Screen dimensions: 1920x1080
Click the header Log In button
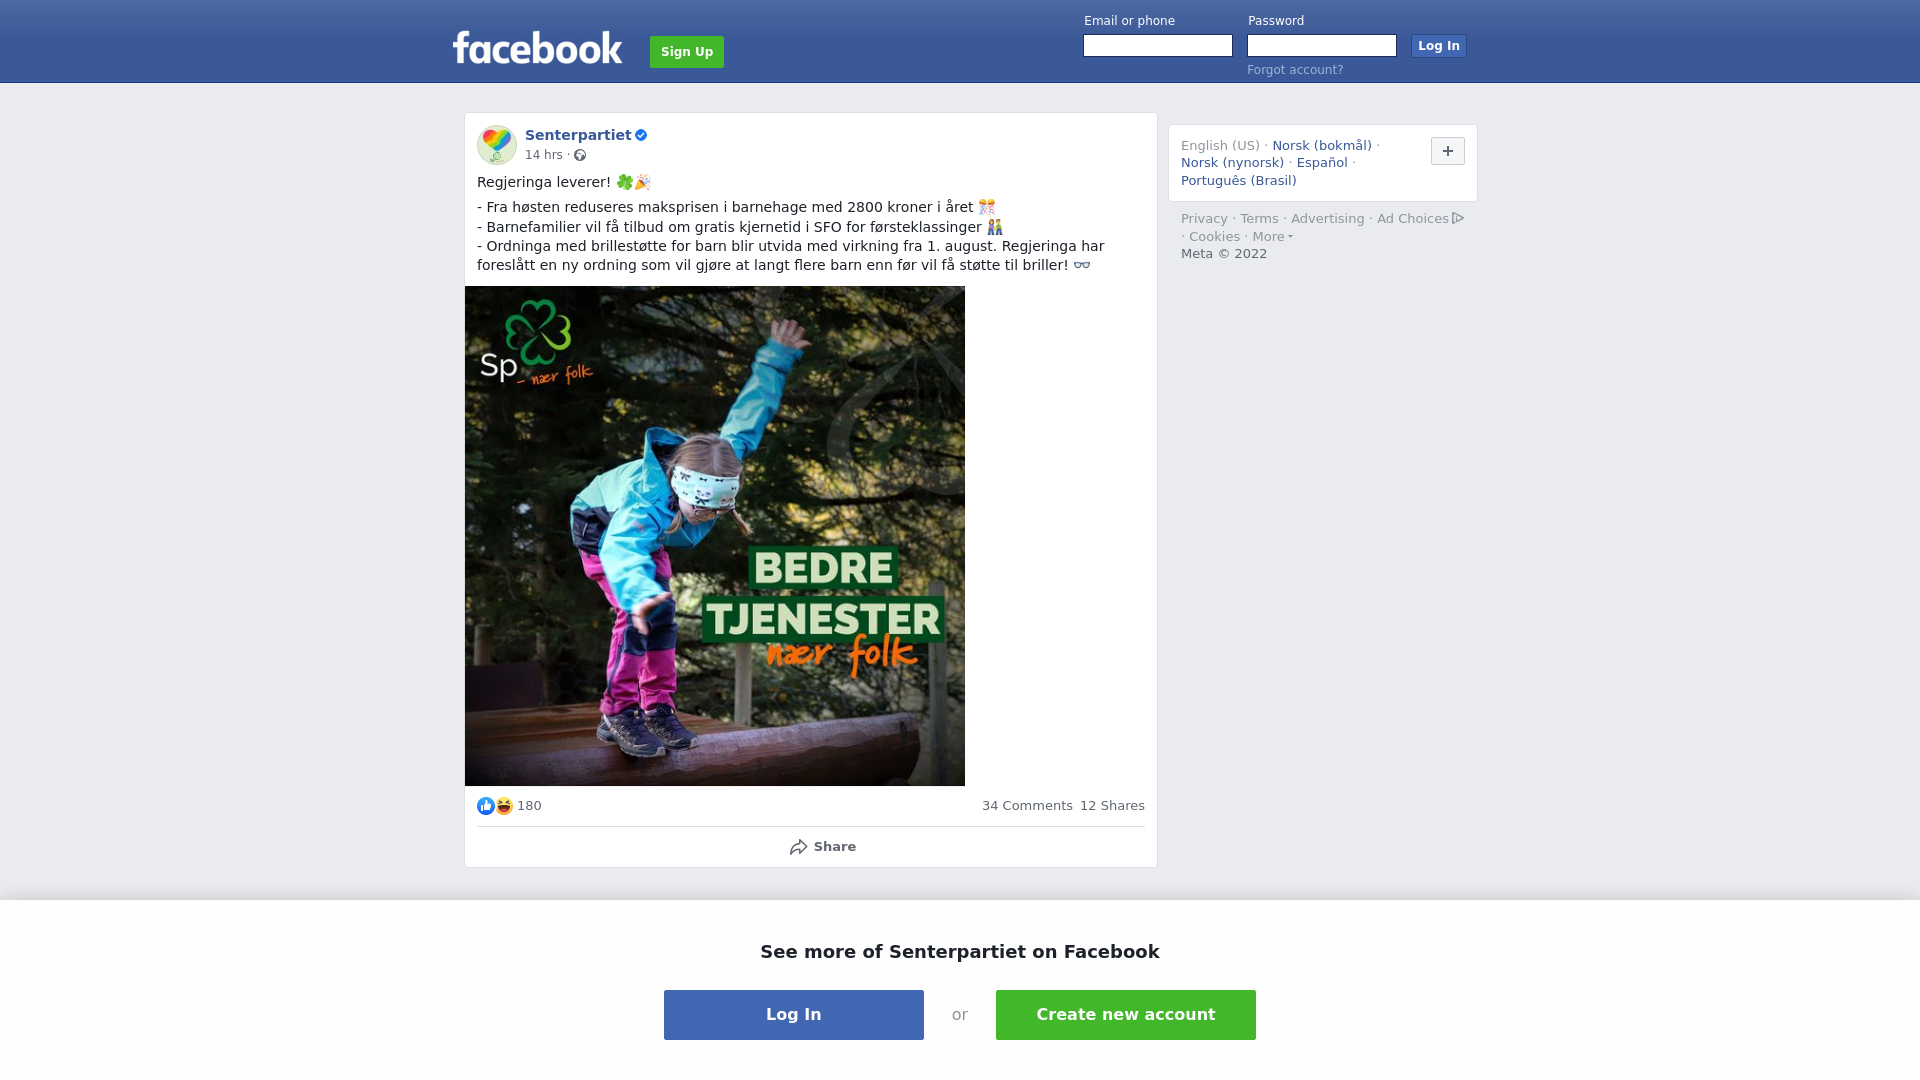[x=1439, y=46]
